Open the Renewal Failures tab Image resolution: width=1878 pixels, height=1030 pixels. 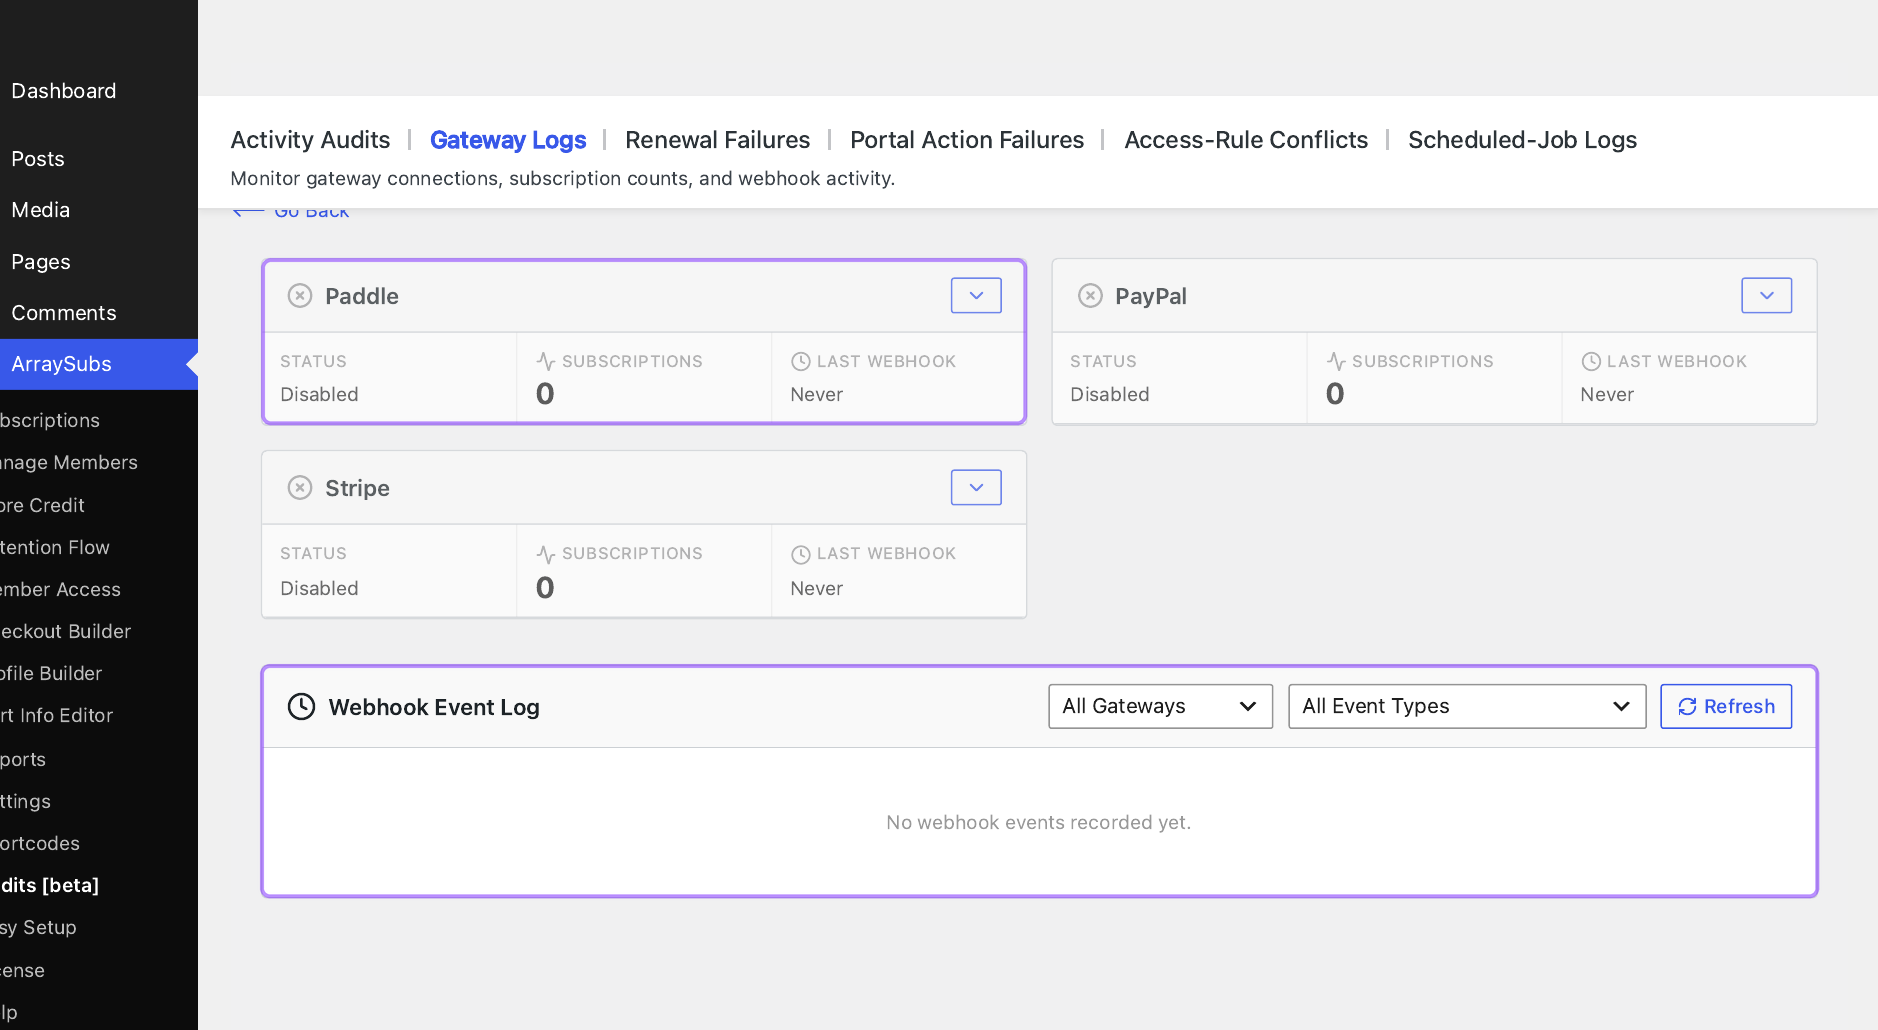click(x=717, y=140)
